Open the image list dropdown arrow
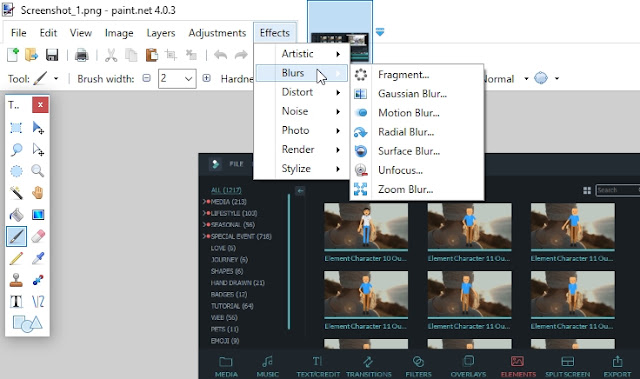Screen dimensions: 640x379 (380, 32)
